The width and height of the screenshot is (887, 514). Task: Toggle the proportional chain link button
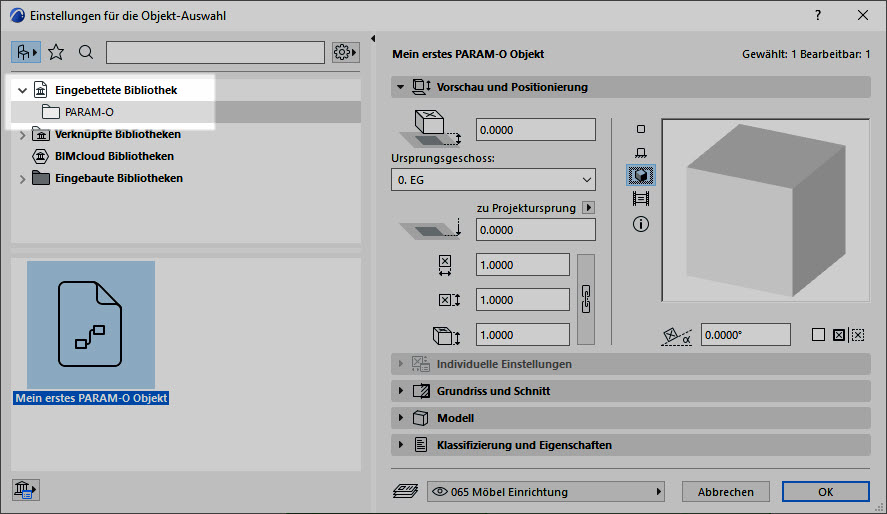tap(586, 299)
